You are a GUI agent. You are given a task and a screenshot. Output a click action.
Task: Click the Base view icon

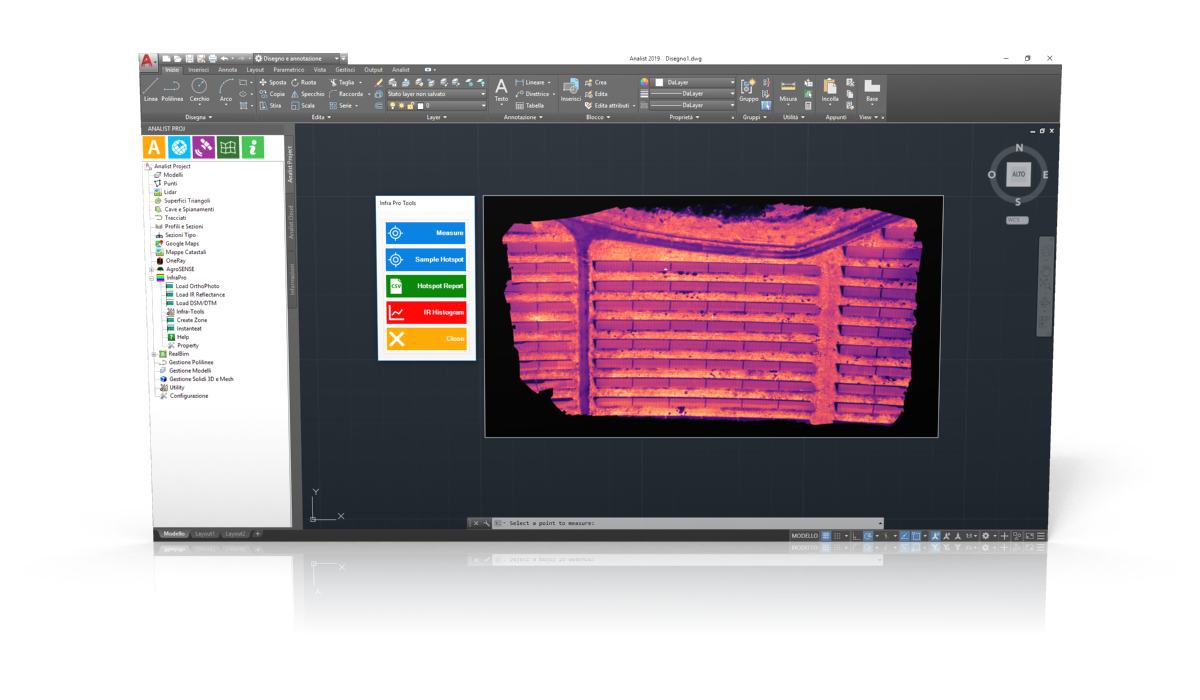pos(872,90)
